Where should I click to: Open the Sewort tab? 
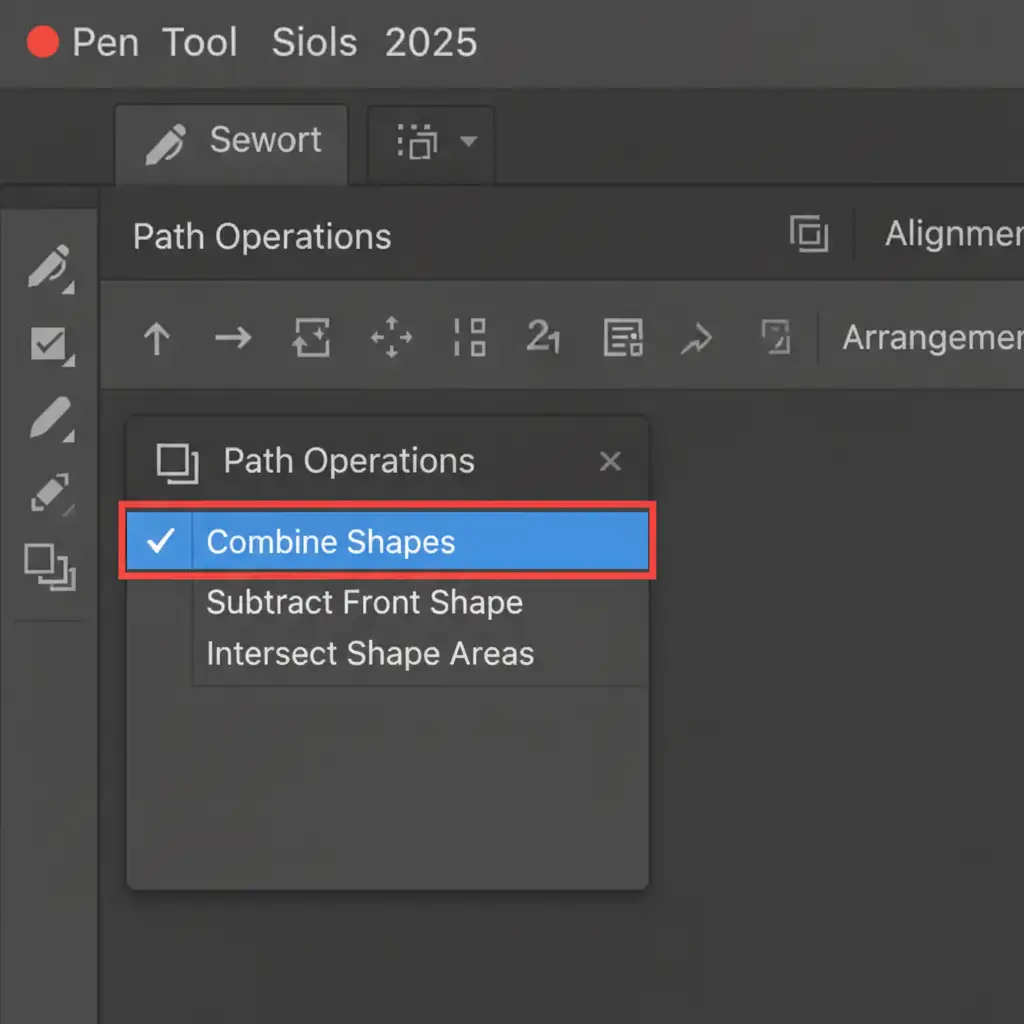(233, 142)
